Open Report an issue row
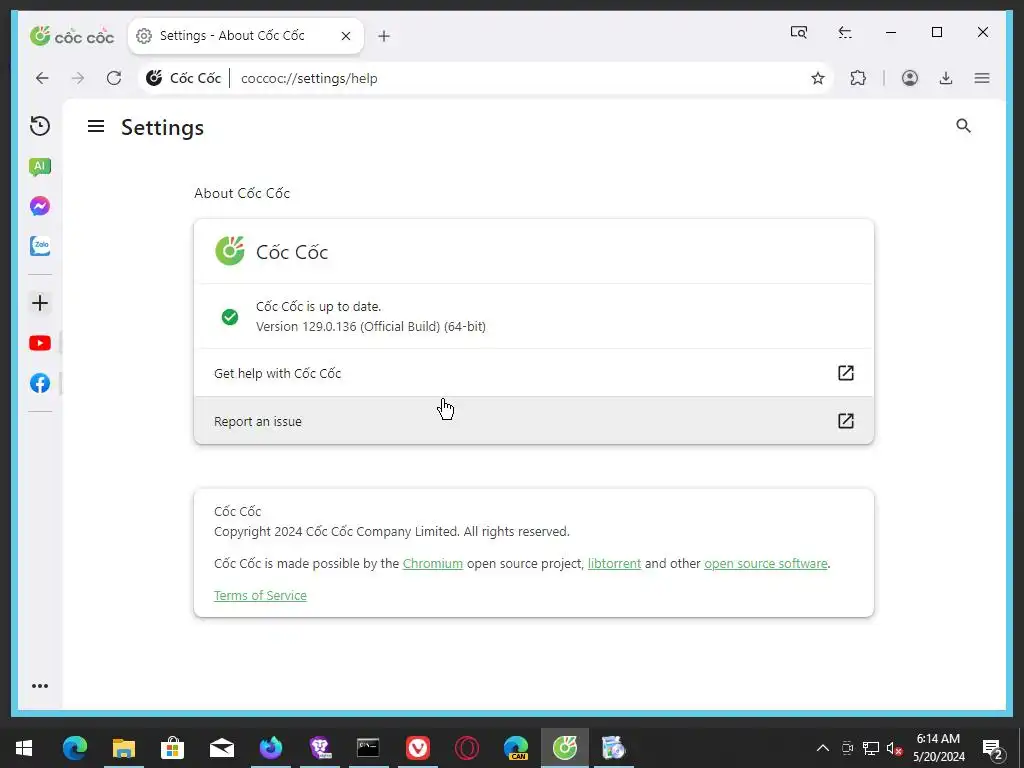Screen dimensions: 1024x768 point(534,421)
